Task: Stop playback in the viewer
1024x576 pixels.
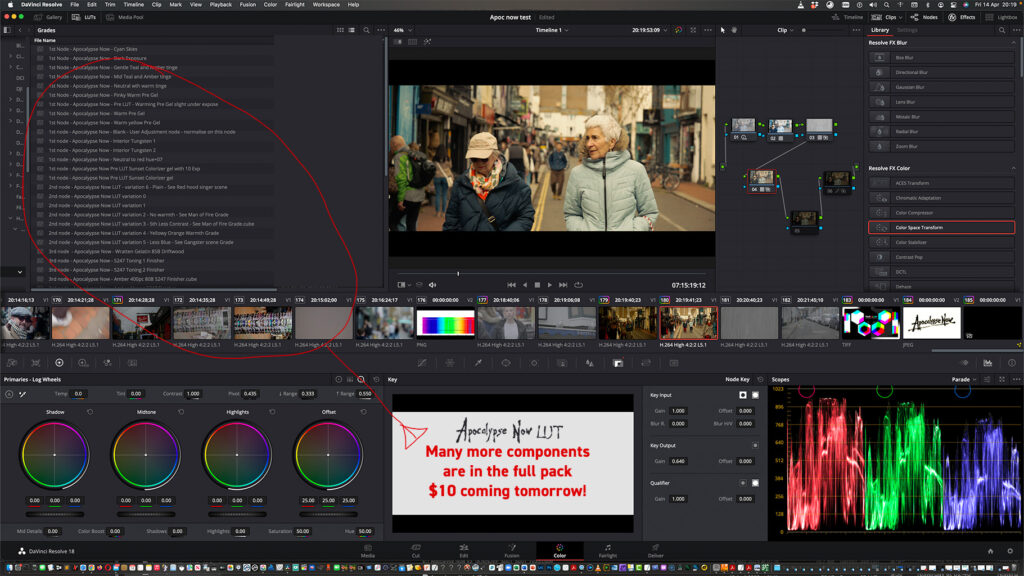Action: (537, 285)
